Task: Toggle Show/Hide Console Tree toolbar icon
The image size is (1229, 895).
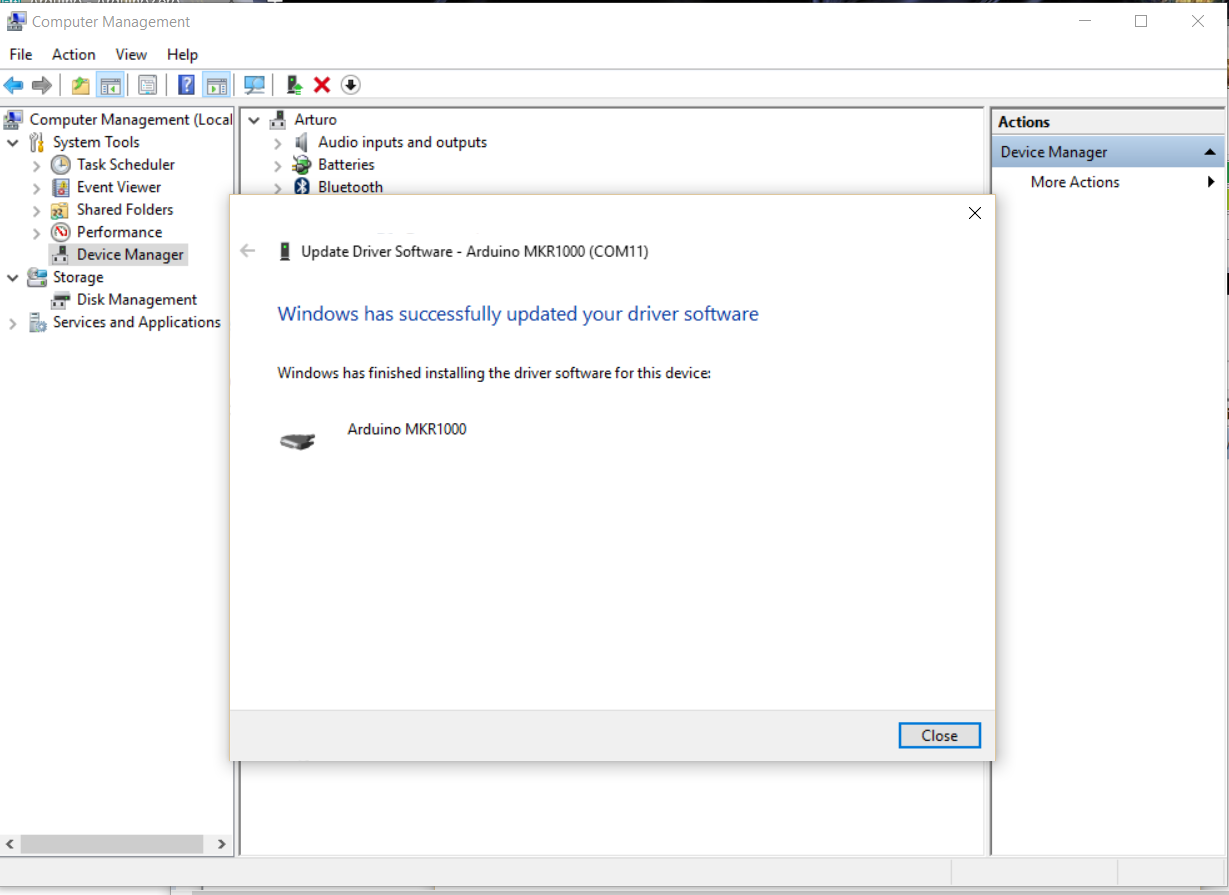Action: [110, 85]
